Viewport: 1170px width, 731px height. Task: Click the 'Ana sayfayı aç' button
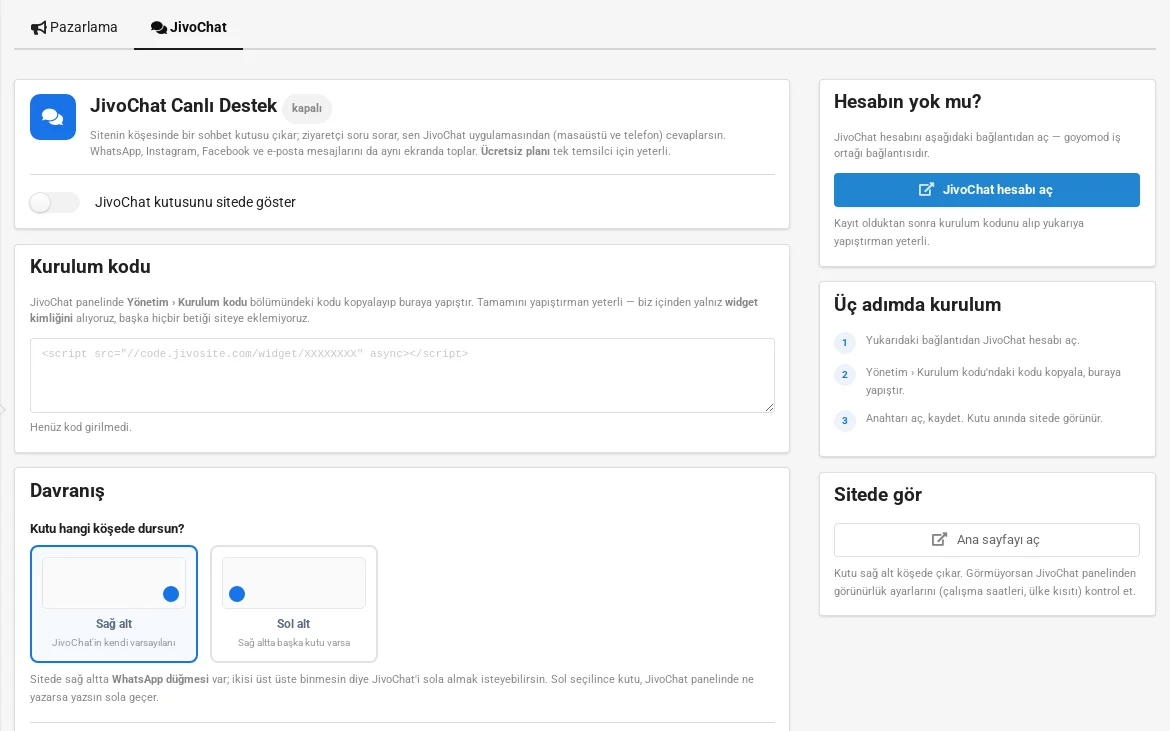[986, 539]
